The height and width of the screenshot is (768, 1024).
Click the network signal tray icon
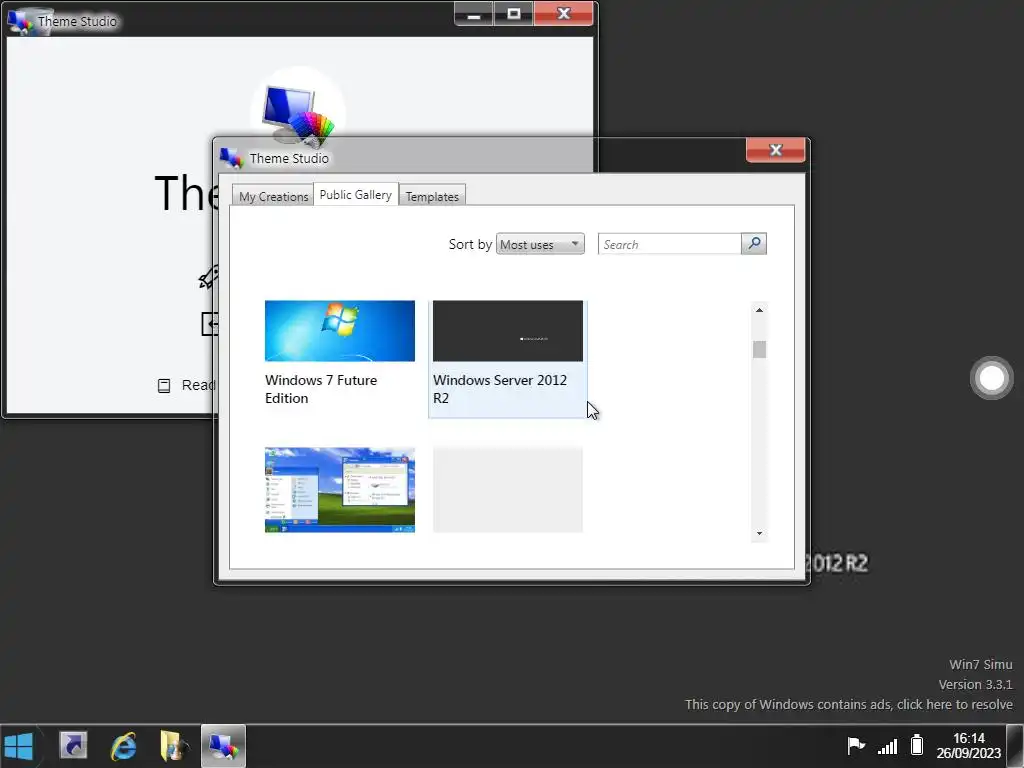888,745
